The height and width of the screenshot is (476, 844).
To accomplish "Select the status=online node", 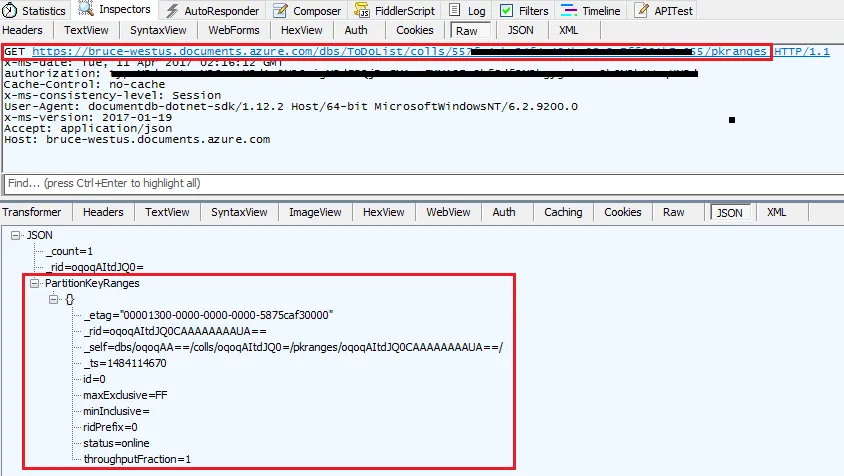I will pos(116,443).
